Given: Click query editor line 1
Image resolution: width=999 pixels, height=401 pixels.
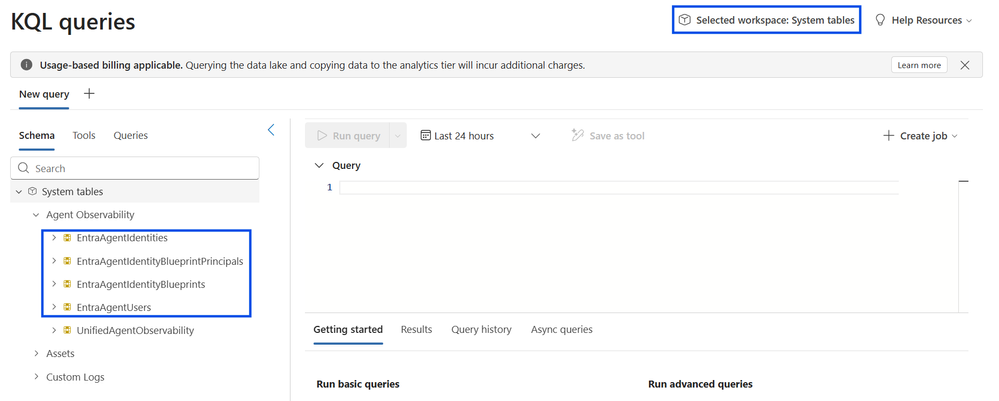Looking at the screenshot, I should tap(619, 187).
